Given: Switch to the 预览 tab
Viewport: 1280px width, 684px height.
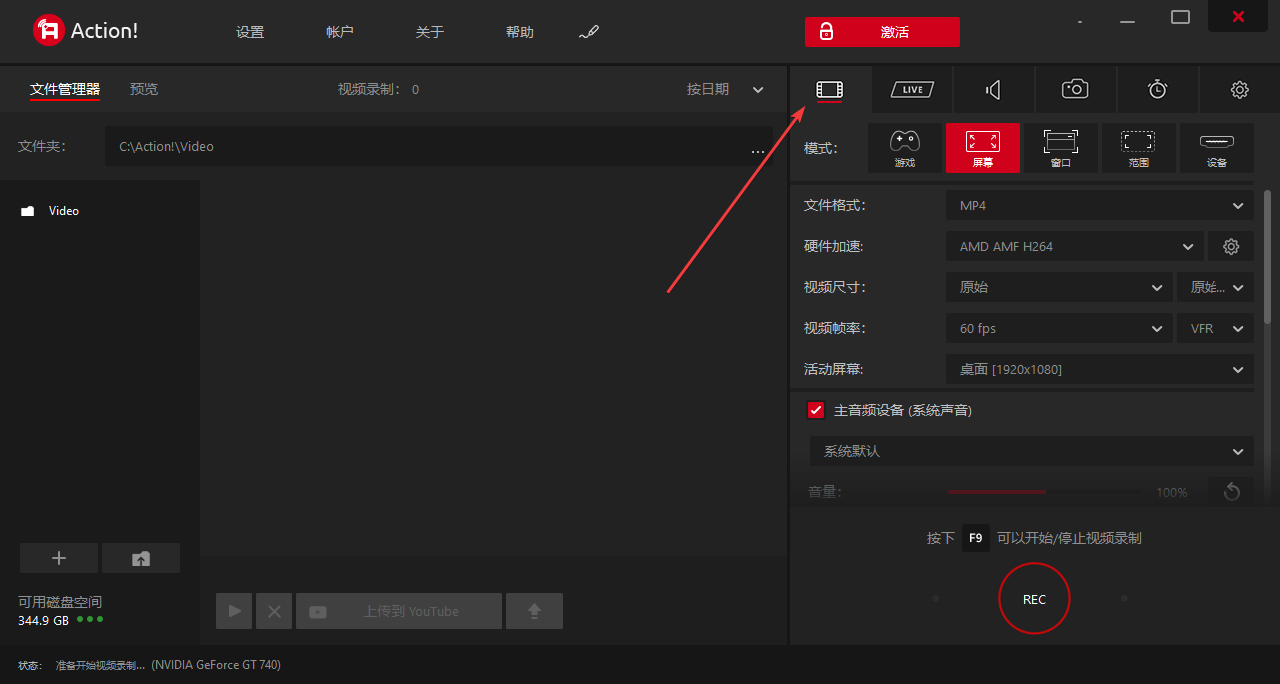Looking at the screenshot, I should [x=144, y=89].
